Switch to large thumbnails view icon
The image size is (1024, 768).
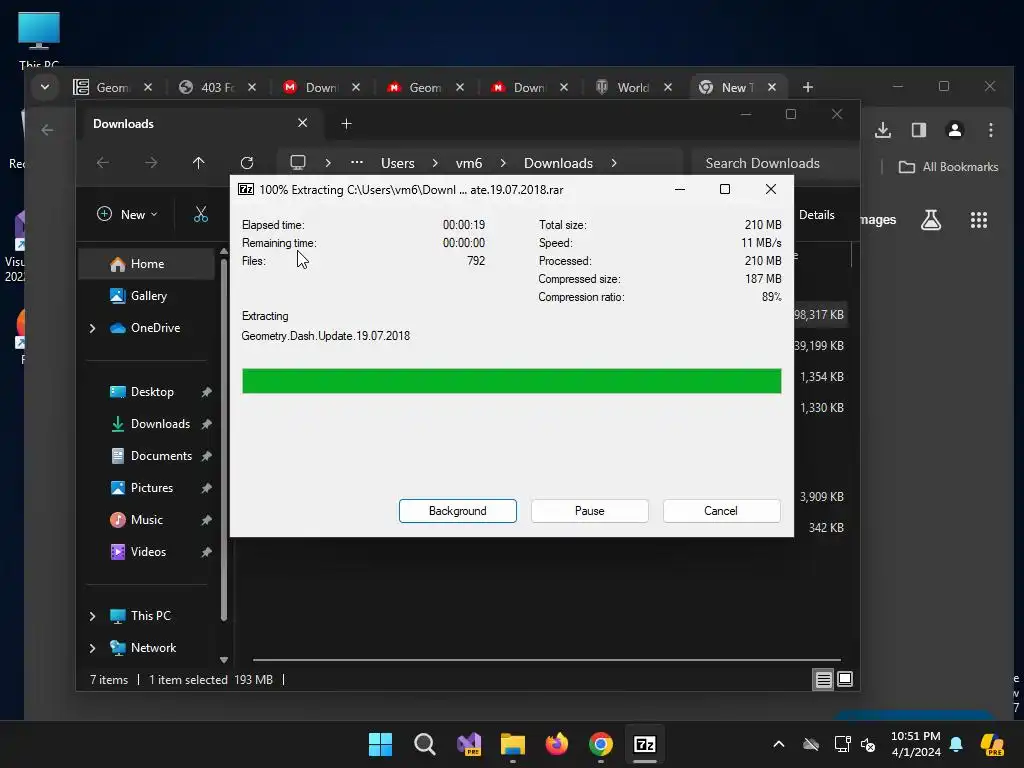845,680
